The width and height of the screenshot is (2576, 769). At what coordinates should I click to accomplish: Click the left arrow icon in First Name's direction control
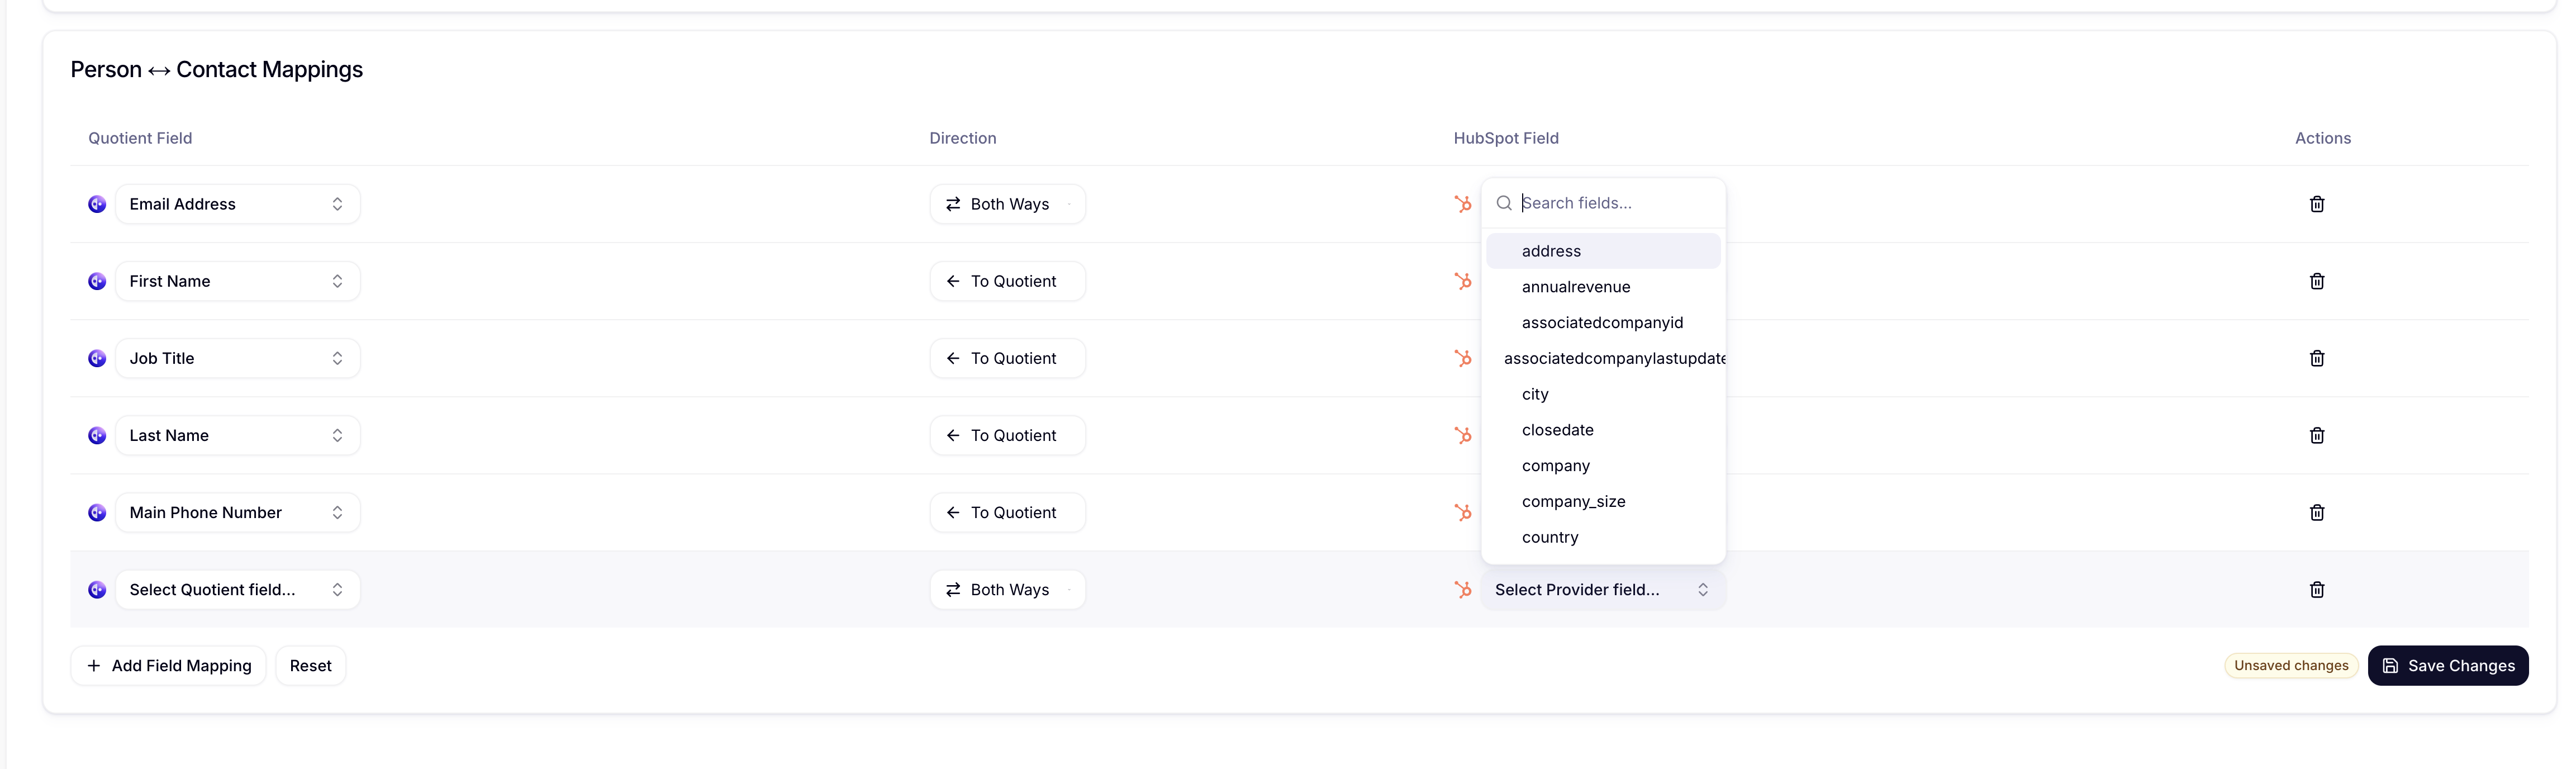(x=952, y=281)
